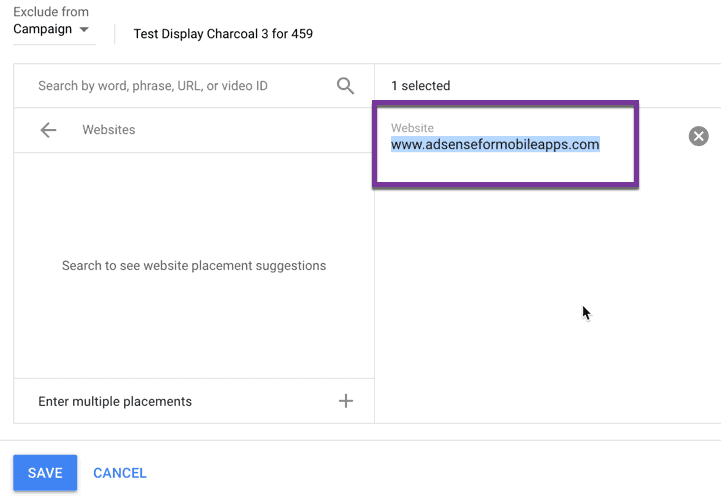Click the search magnifier icon

345,86
